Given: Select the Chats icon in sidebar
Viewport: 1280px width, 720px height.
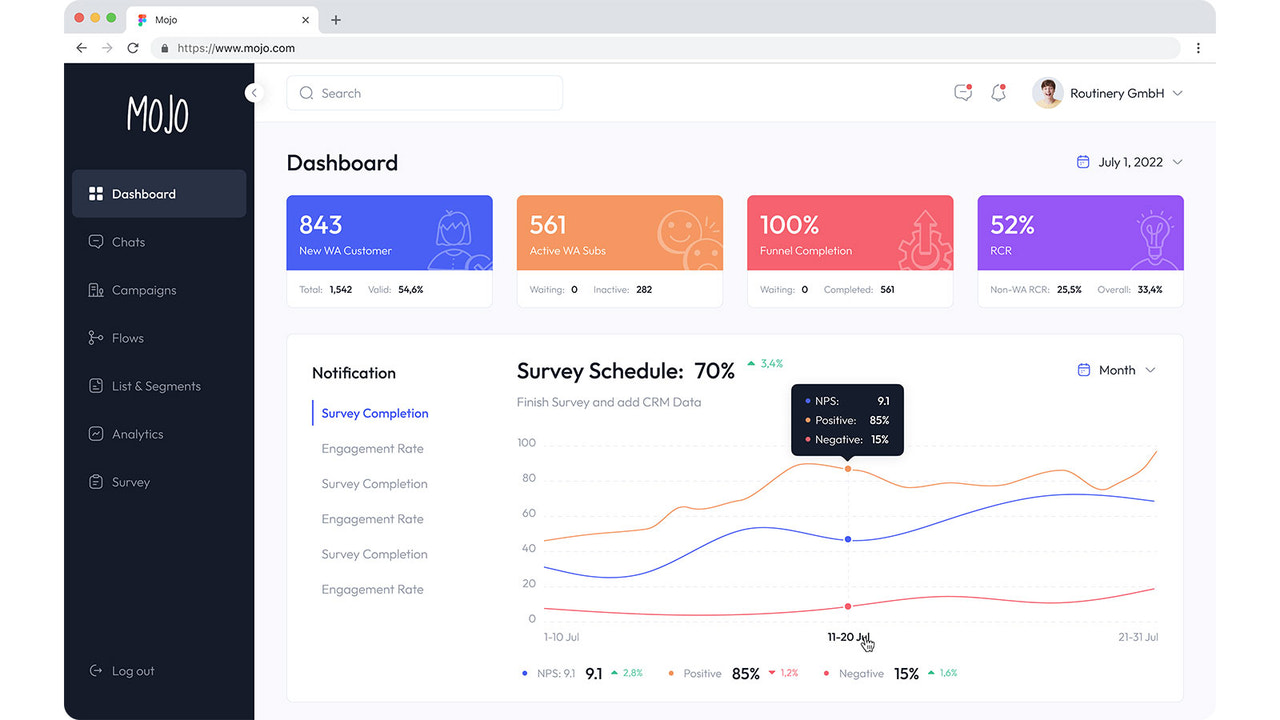Looking at the screenshot, I should [x=95, y=242].
